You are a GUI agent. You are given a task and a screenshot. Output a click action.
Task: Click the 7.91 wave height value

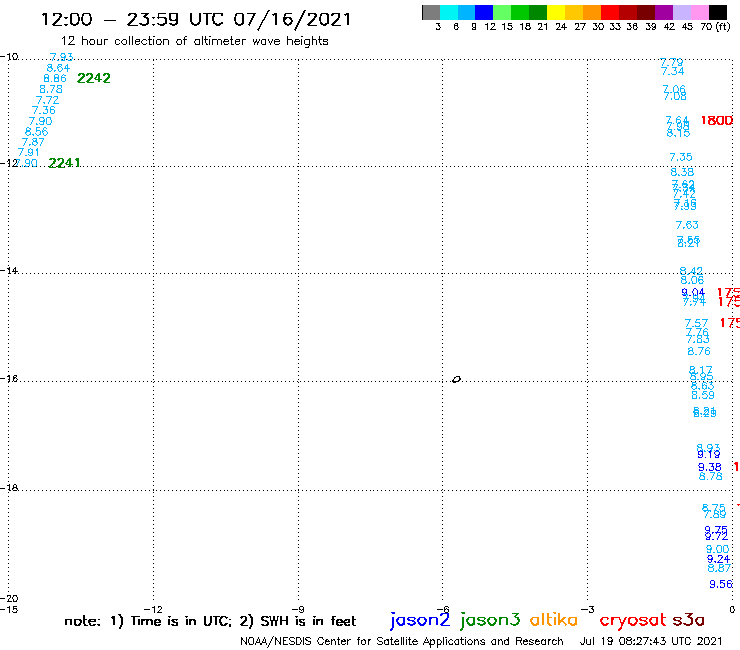[28, 152]
